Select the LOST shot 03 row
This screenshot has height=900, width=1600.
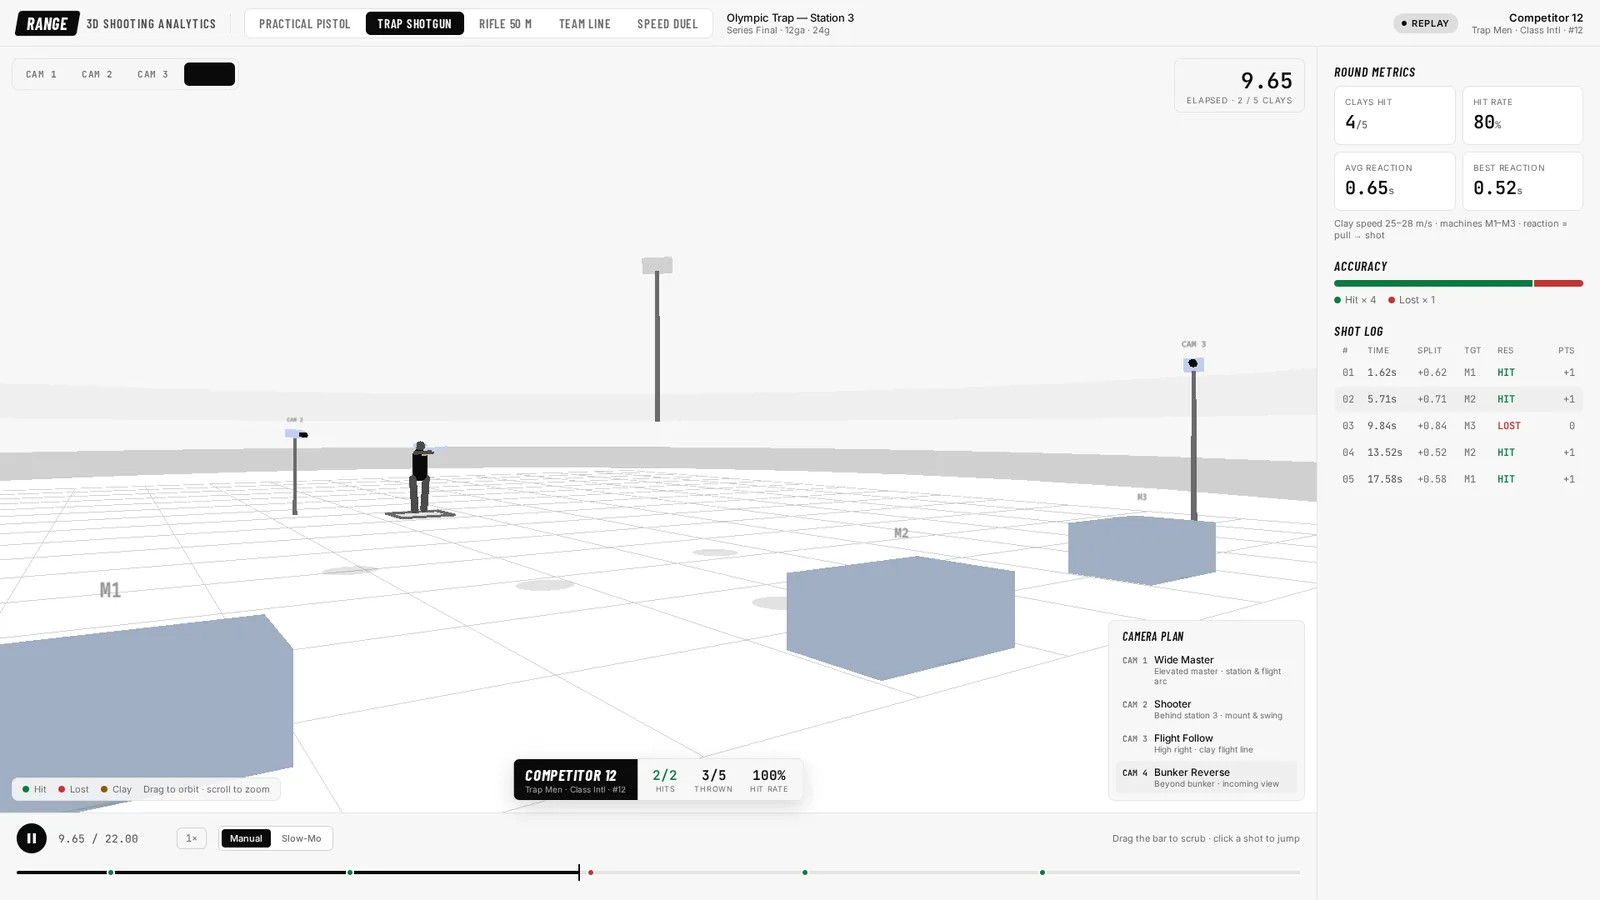click(1458, 425)
